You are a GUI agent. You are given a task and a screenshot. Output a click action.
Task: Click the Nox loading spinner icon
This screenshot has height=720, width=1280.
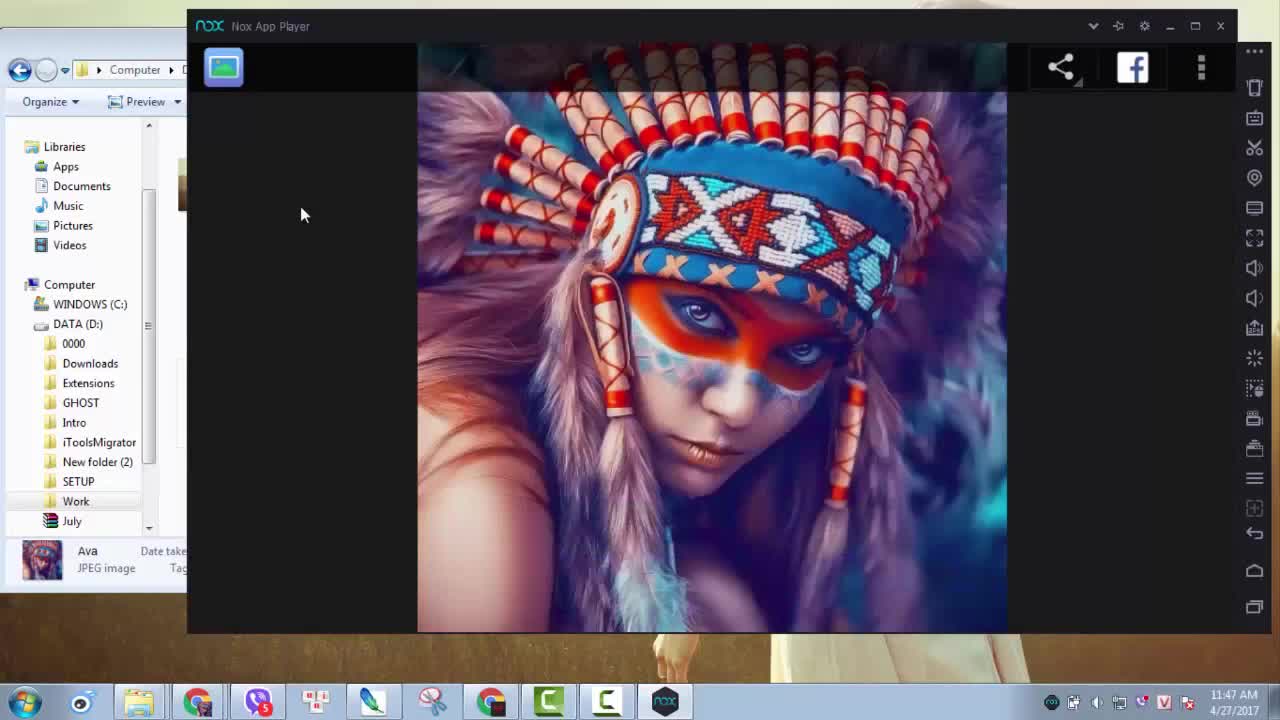1254,358
